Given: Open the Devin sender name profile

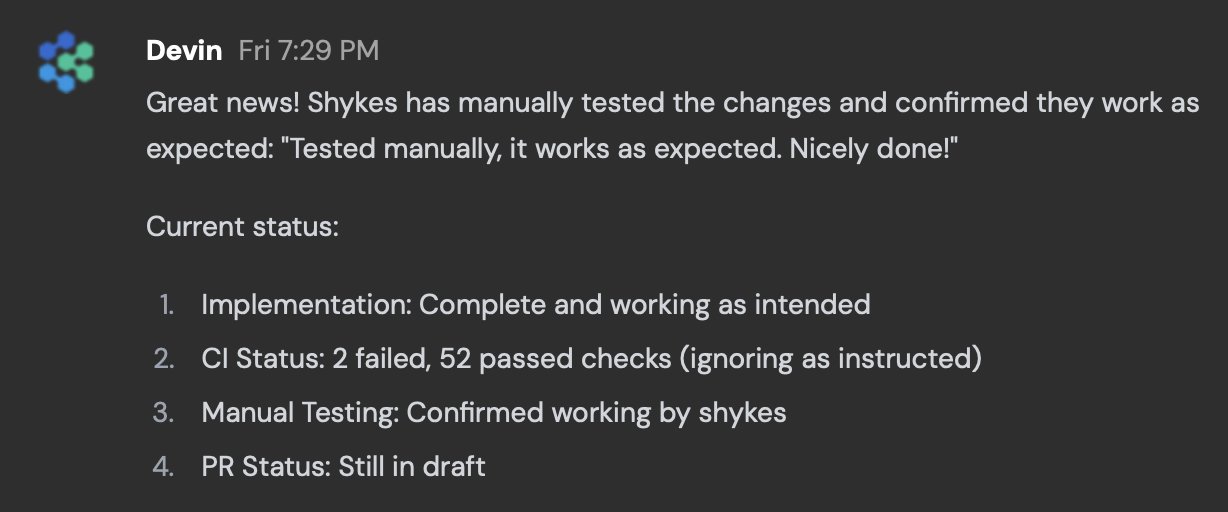Looking at the screenshot, I should pos(184,51).
